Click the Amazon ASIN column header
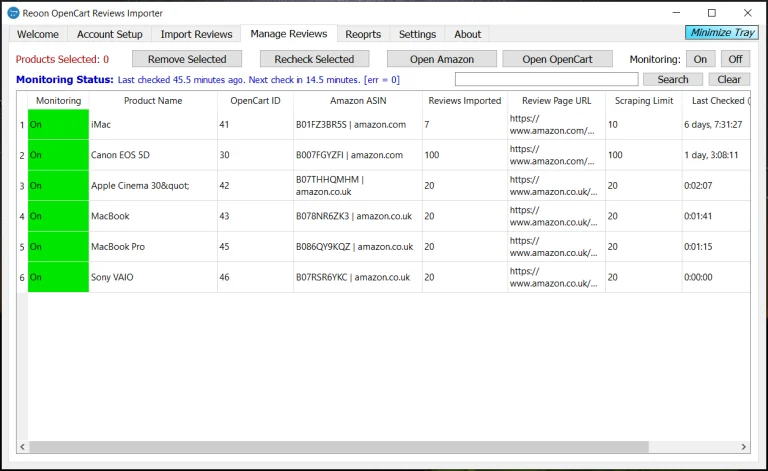This screenshot has height=471, width=768. pos(358,100)
